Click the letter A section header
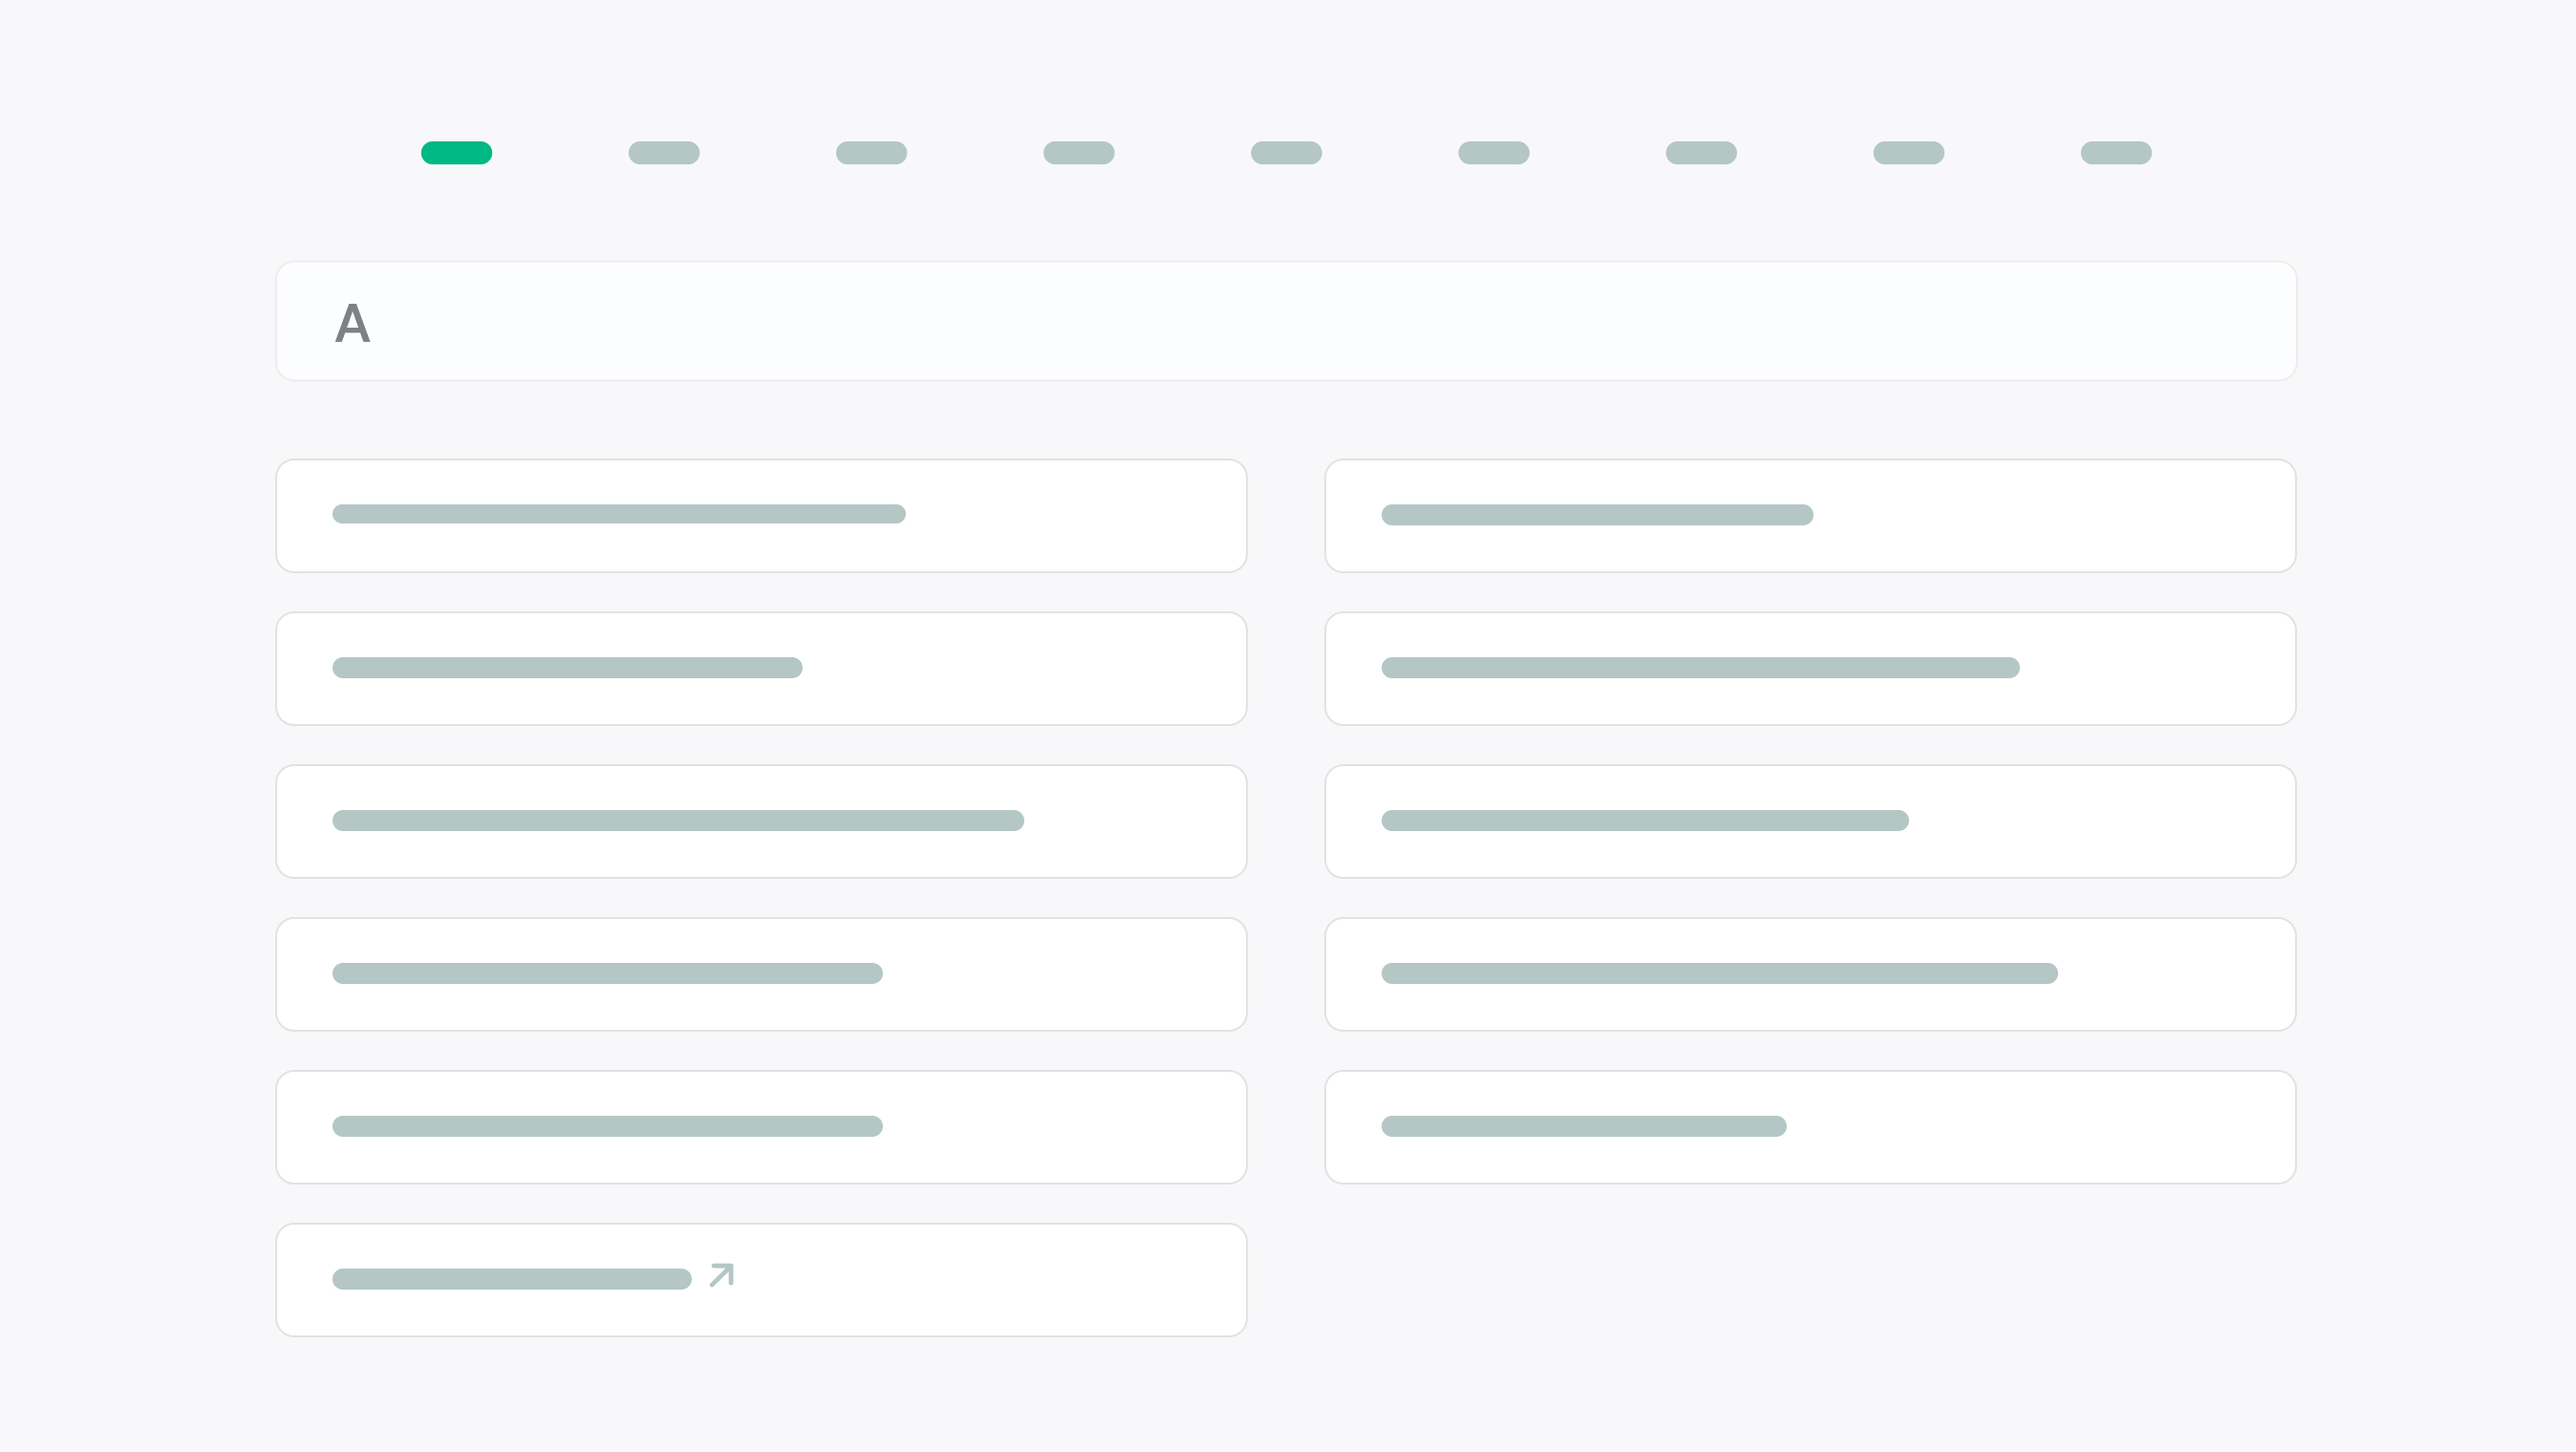Screen dimensions: 2576x1452 (x=353, y=323)
